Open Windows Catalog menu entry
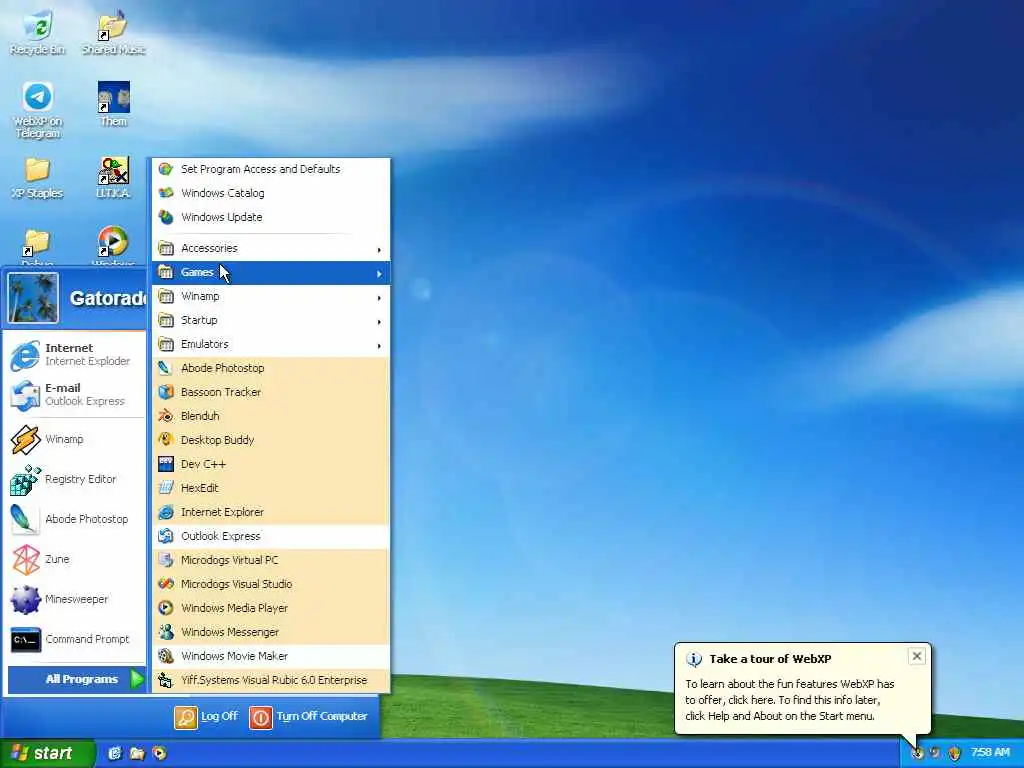The height and width of the screenshot is (768, 1024). click(x=271, y=193)
